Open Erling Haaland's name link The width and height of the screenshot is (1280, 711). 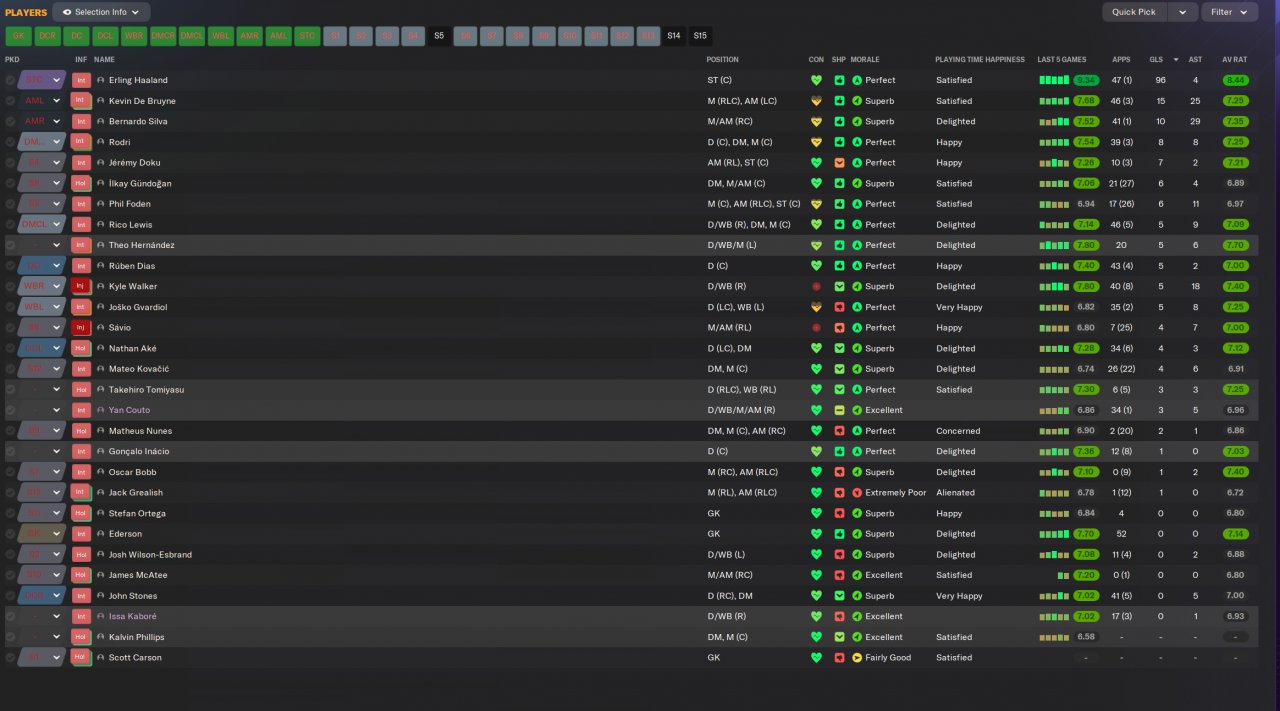(x=138, y=80)
